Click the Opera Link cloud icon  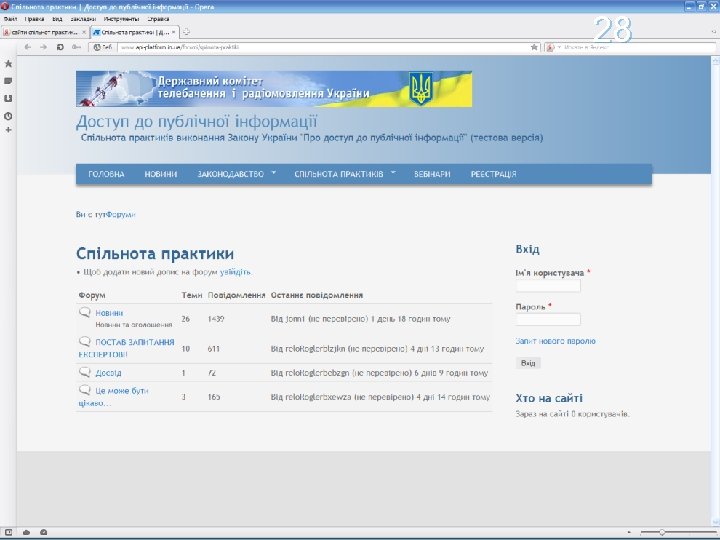click(x=27, y=532)
